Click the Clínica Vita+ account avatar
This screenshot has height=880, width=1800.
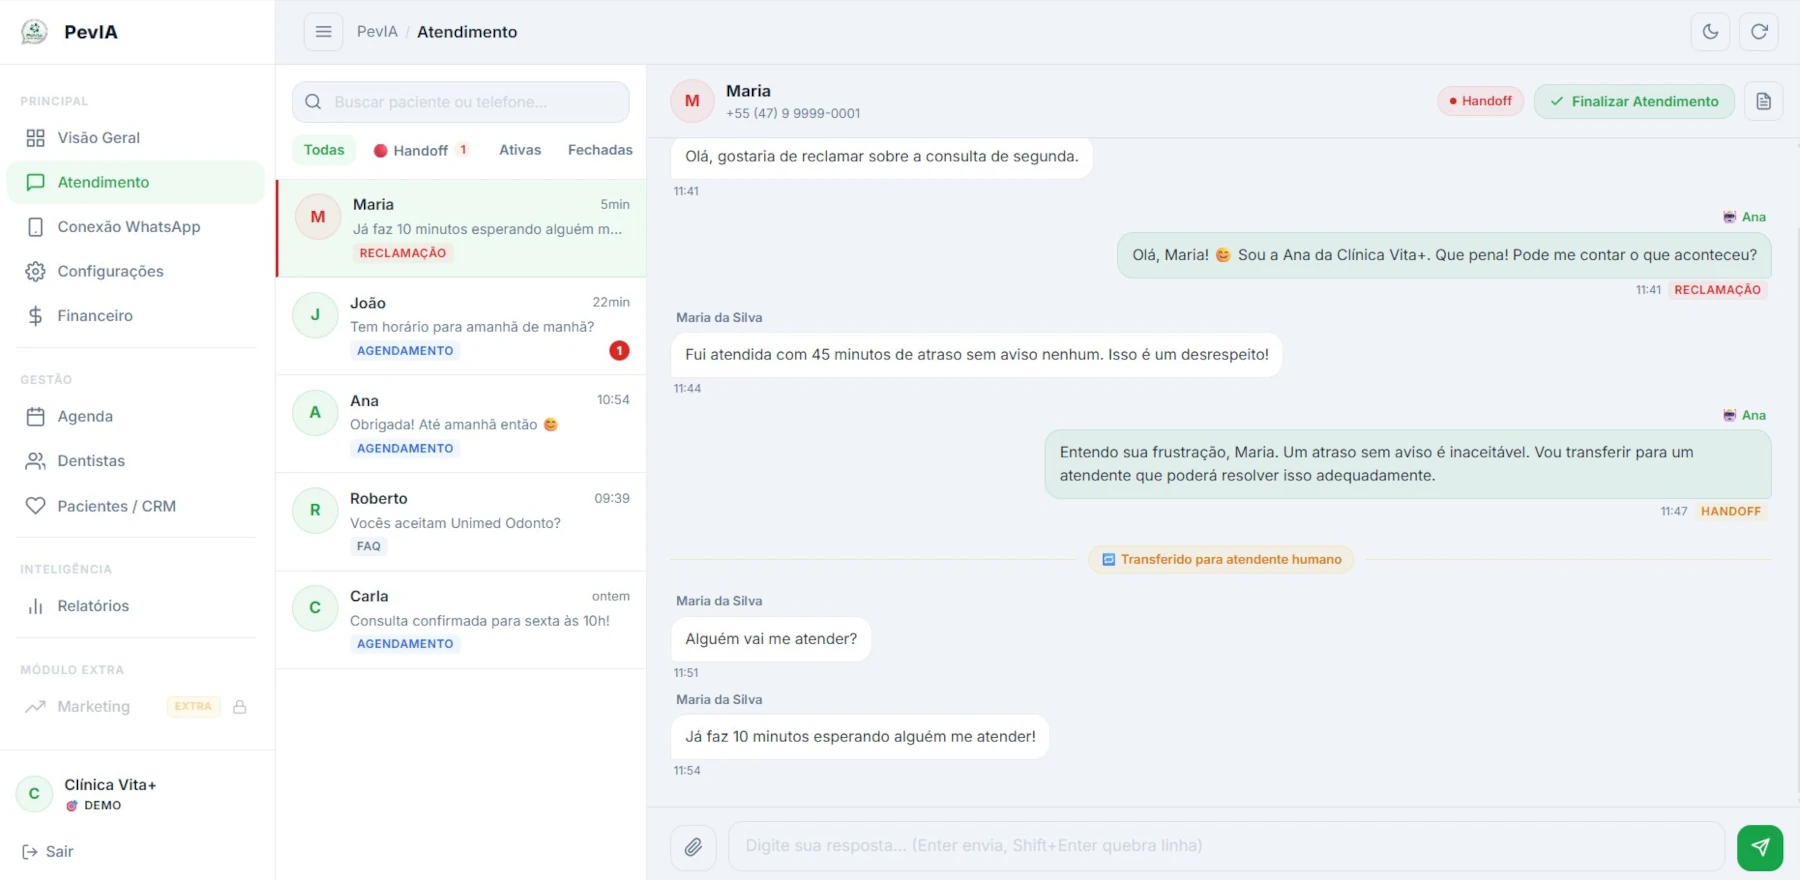34,794
